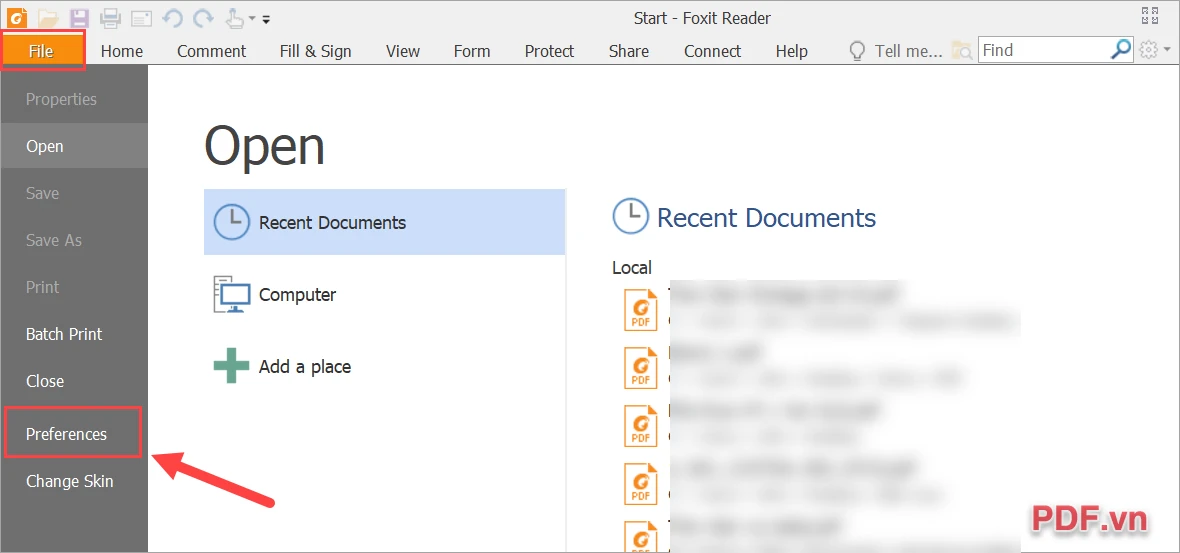1180x553 pixels.
Task: Open the third PDF file icon in recent list
Action: point(640,425)
